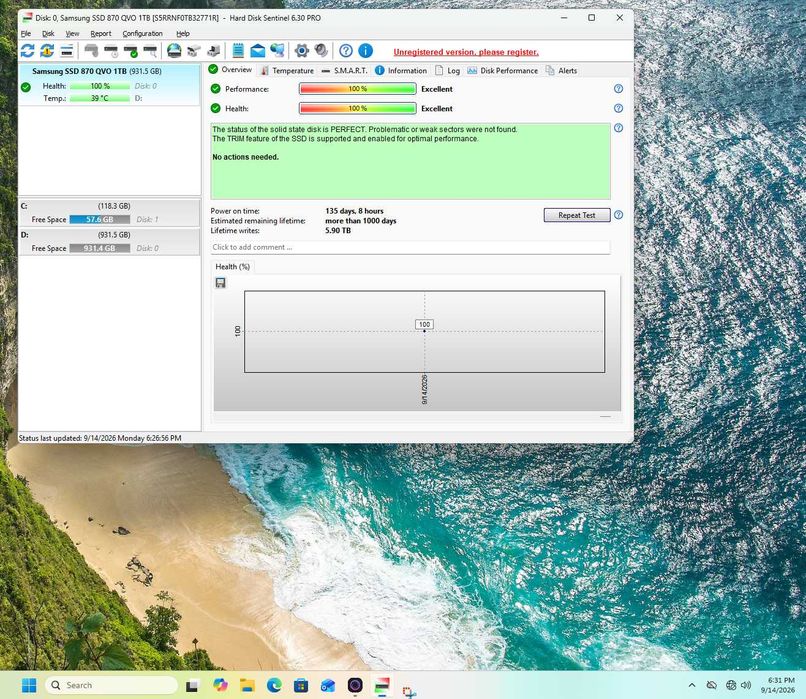
Task: Open the Report menu
Action: (101, 33)
